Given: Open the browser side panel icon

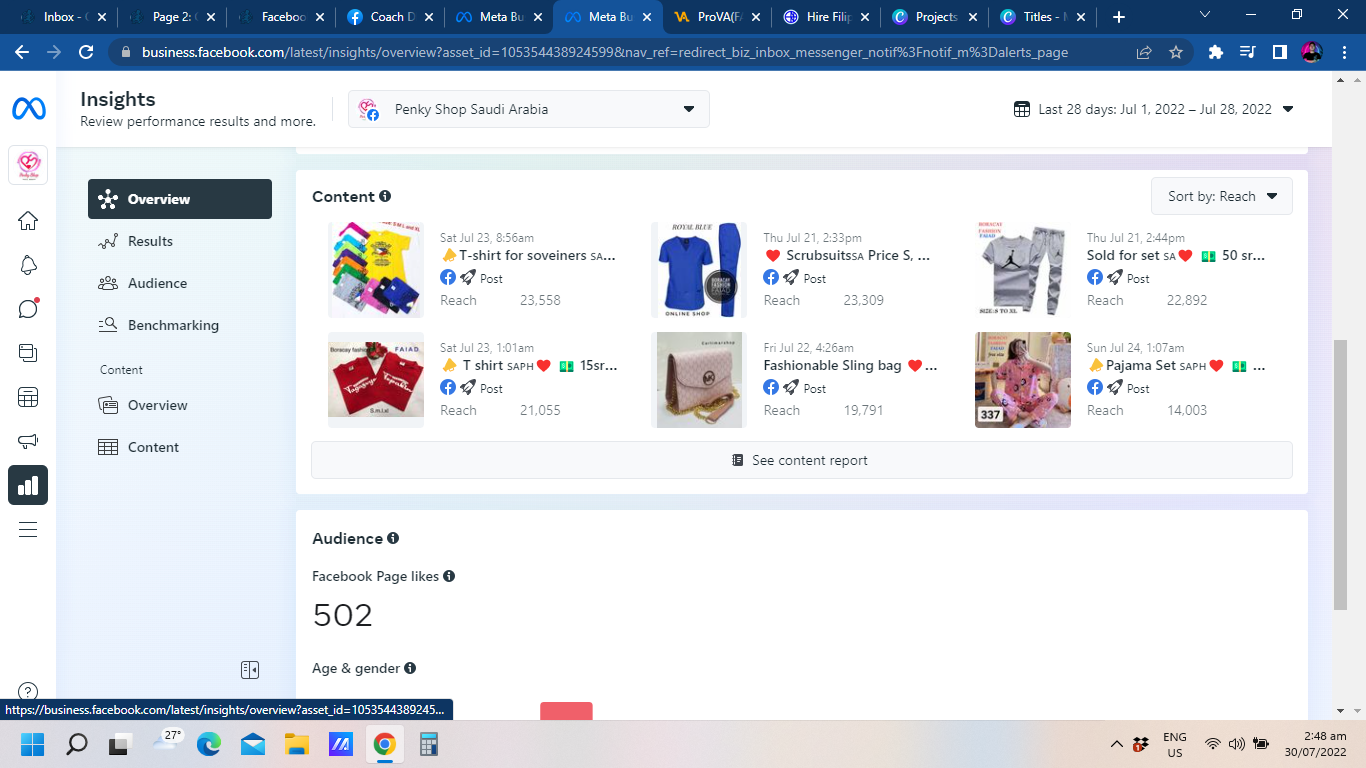Looking at the screenshot, I should [1280, 52].
